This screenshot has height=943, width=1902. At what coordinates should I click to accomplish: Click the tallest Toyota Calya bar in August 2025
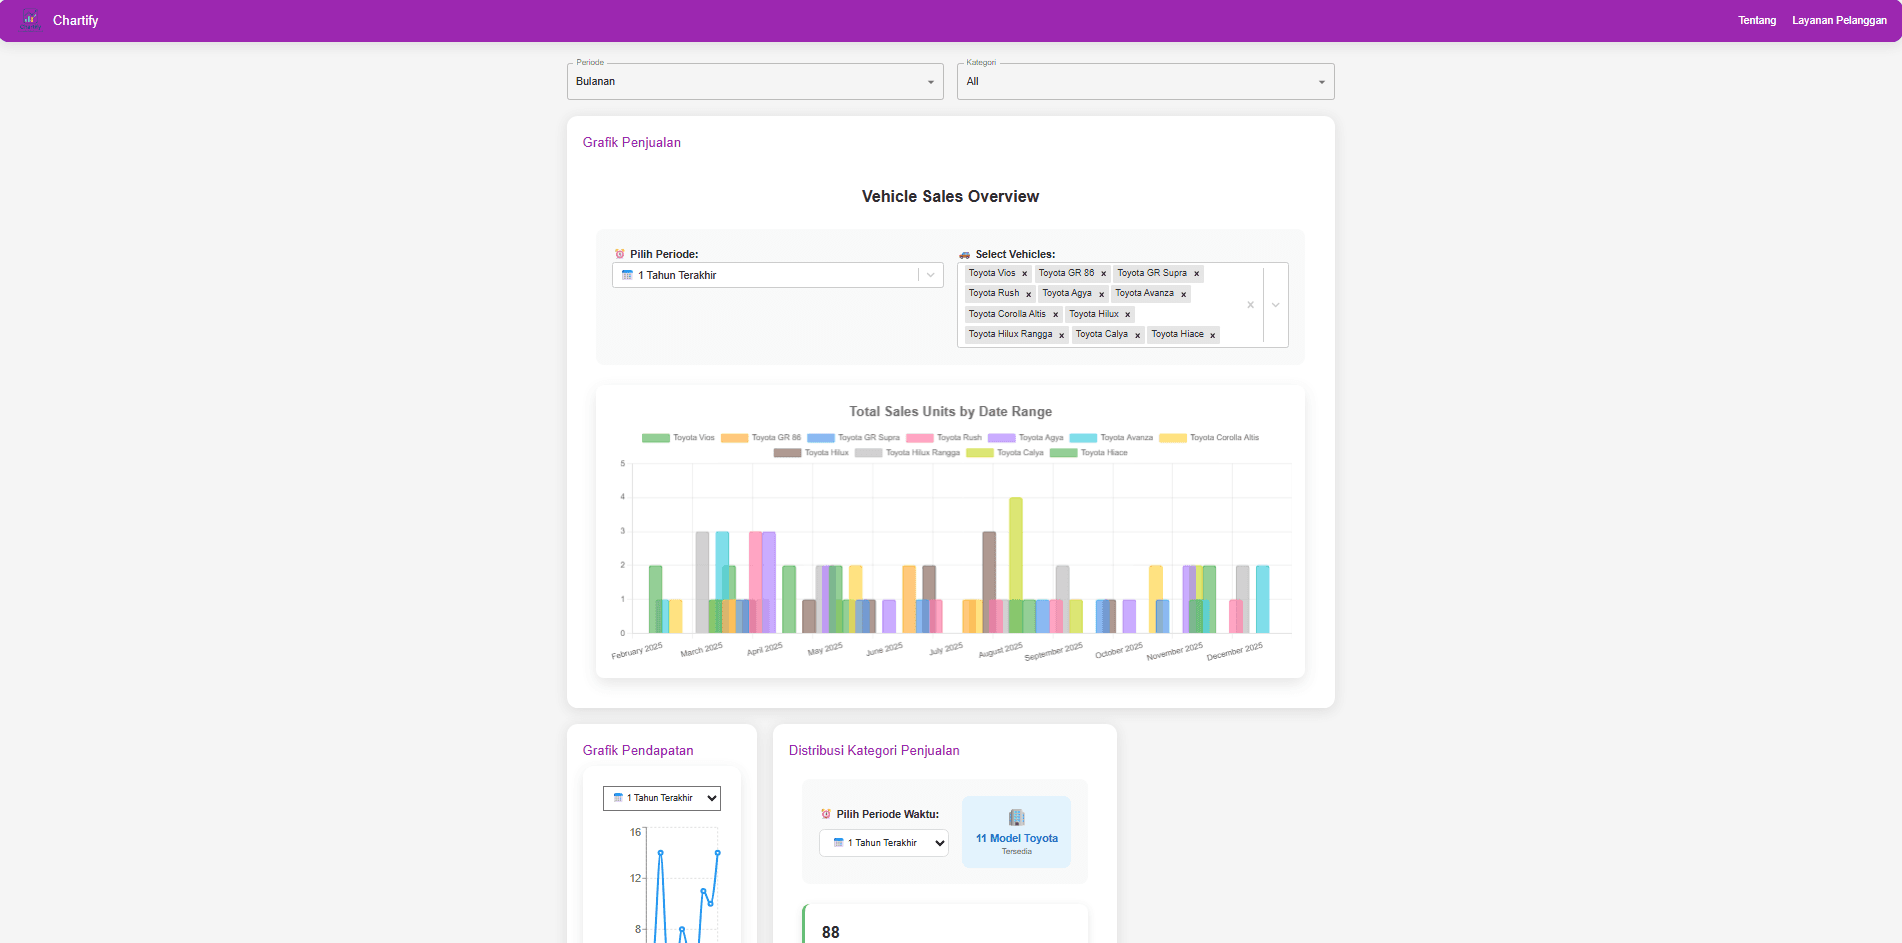[1015, 565]
